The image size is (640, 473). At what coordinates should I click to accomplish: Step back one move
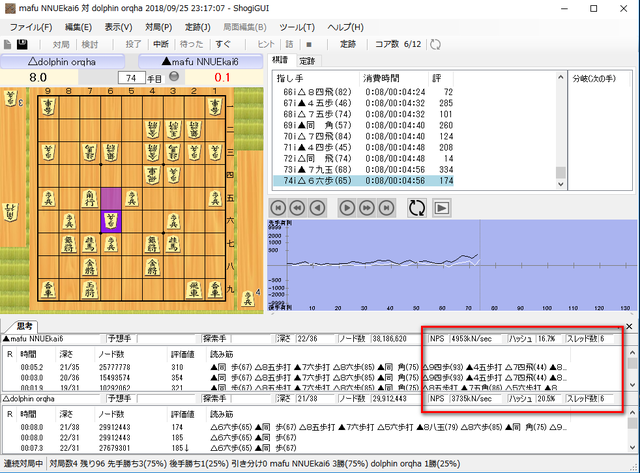317,208
